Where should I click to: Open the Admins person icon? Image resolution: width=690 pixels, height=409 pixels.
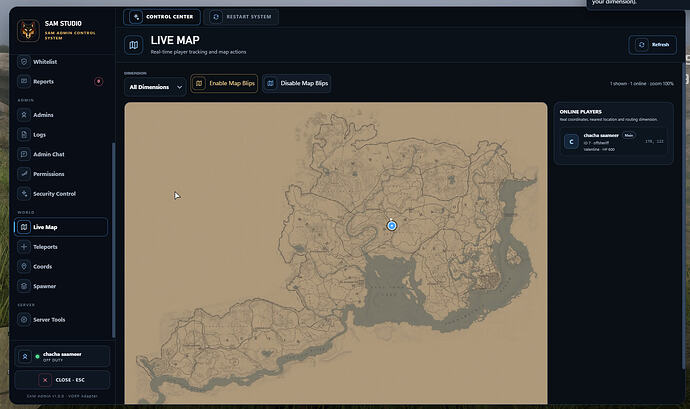pyautogui.click(x=24, y=115)
